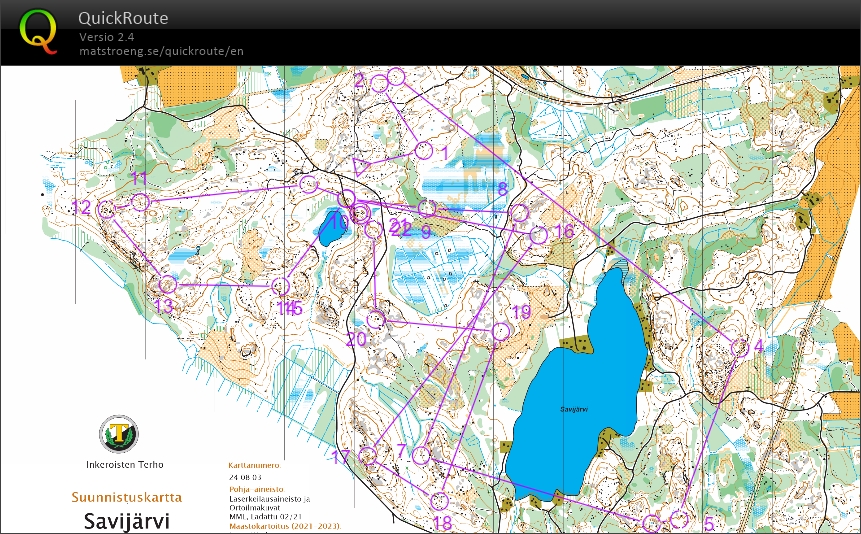The height and width of the screenshot is (534, 861).
Task: Select control circle number 12
Action: 106,209
